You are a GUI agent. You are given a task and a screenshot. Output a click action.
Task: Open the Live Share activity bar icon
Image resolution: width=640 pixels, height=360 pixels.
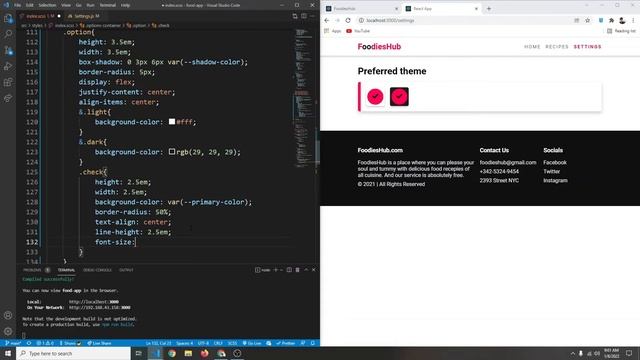click(8, 98)
